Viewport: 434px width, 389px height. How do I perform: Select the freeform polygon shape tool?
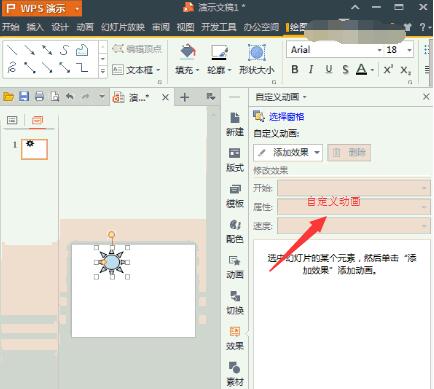(82, 50)
